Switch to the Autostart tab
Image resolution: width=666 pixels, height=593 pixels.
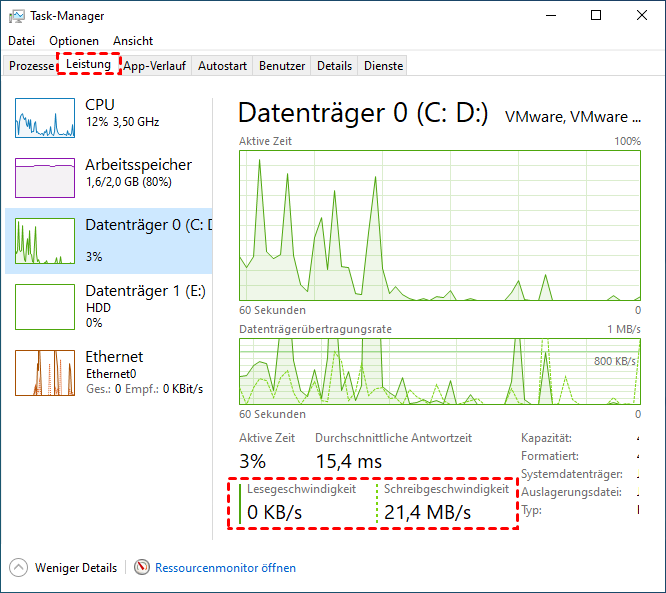click(222, 66)
